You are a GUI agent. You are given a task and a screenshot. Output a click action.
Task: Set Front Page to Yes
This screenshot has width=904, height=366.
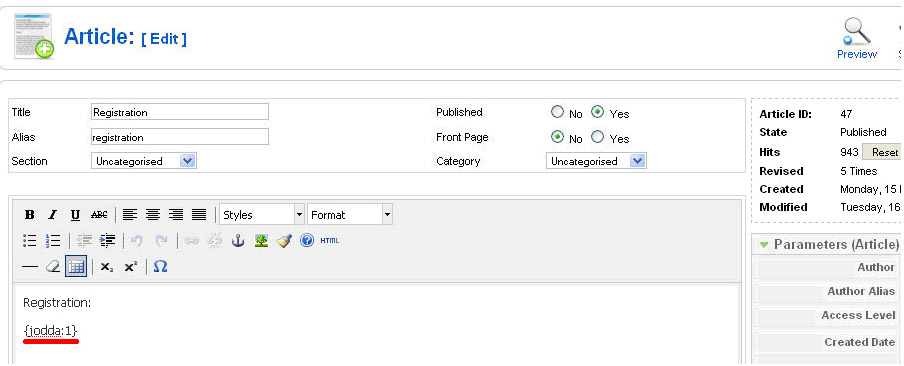click(x=598, y=137)
